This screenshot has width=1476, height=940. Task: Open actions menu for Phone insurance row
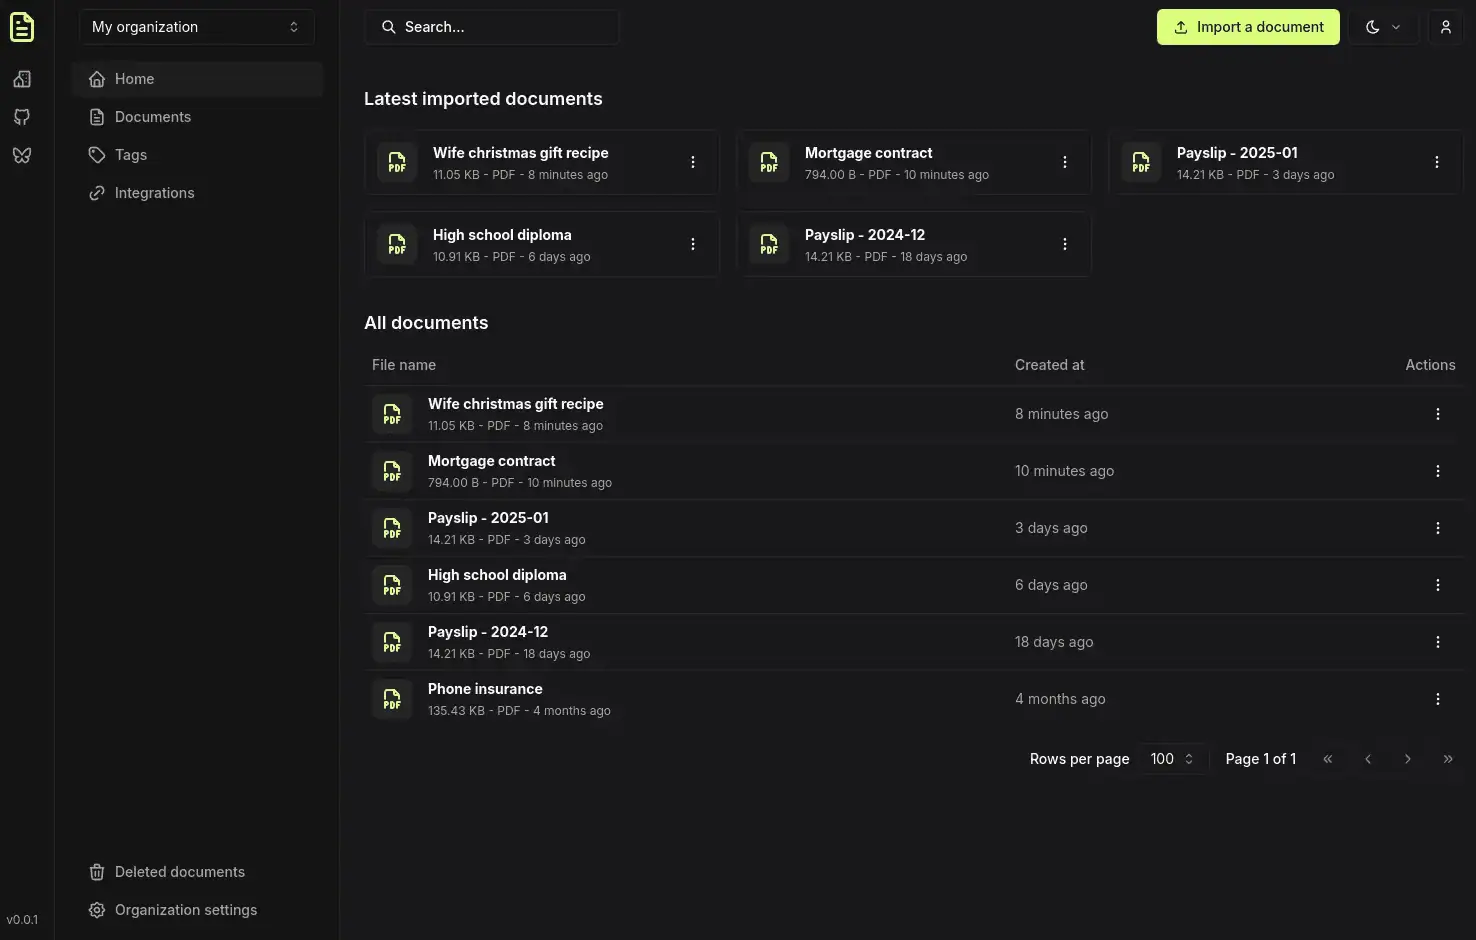[x=1437, y=699]
